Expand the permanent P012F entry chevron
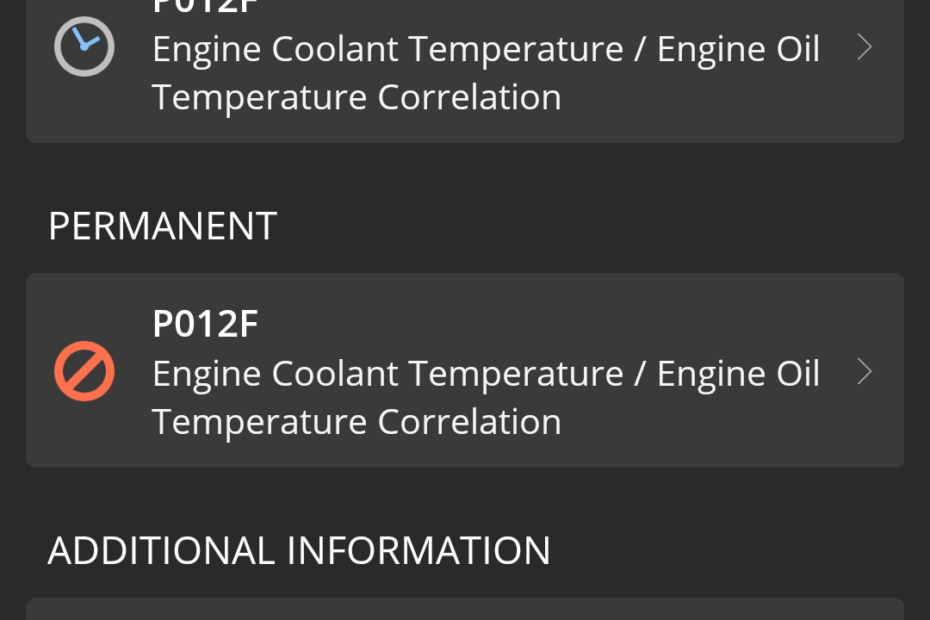Image resolution: width=930 pixels, height=620 pixels. [x=865, y=372]
